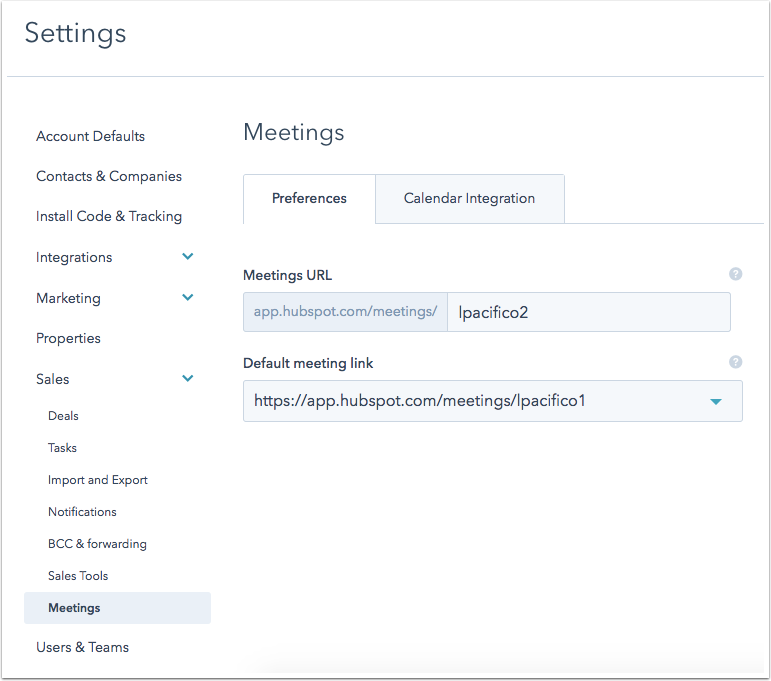Select the Preferences tab

coord(309,199)
